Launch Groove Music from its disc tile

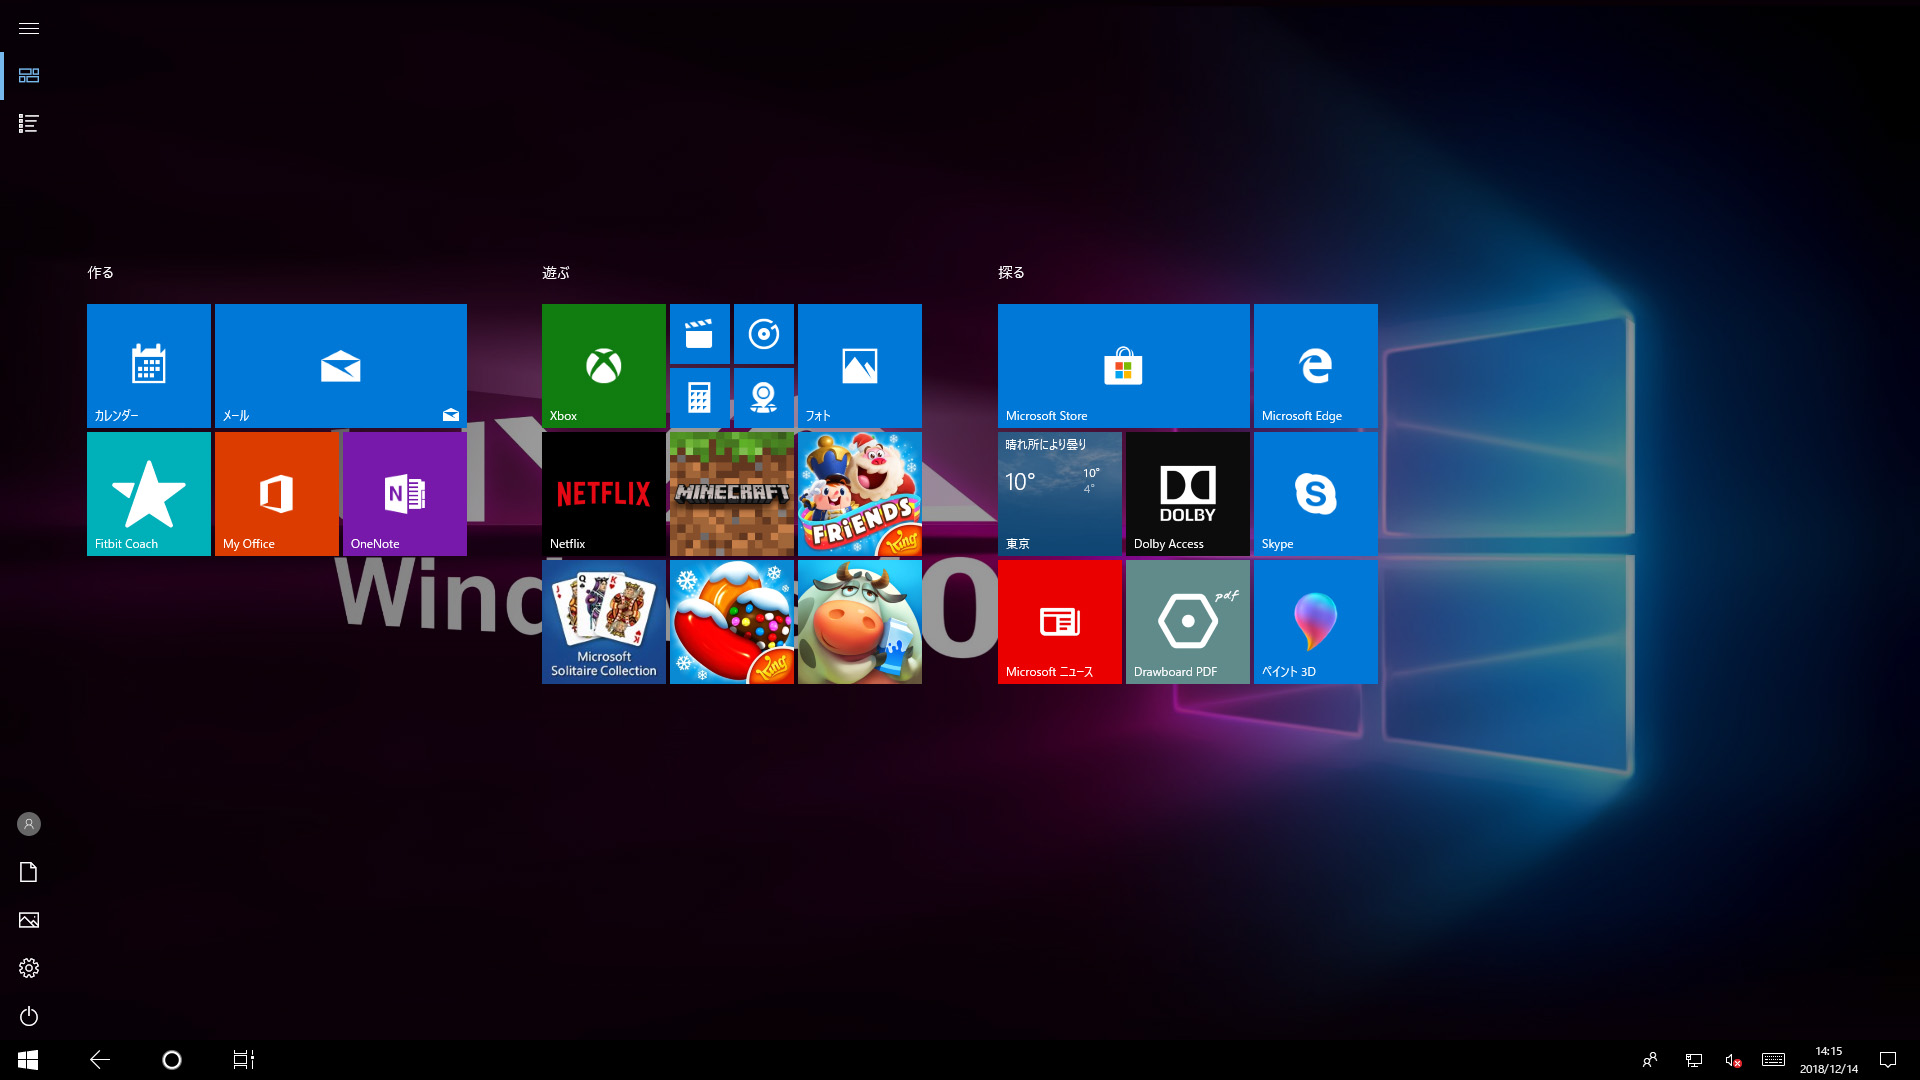[764, 334]
